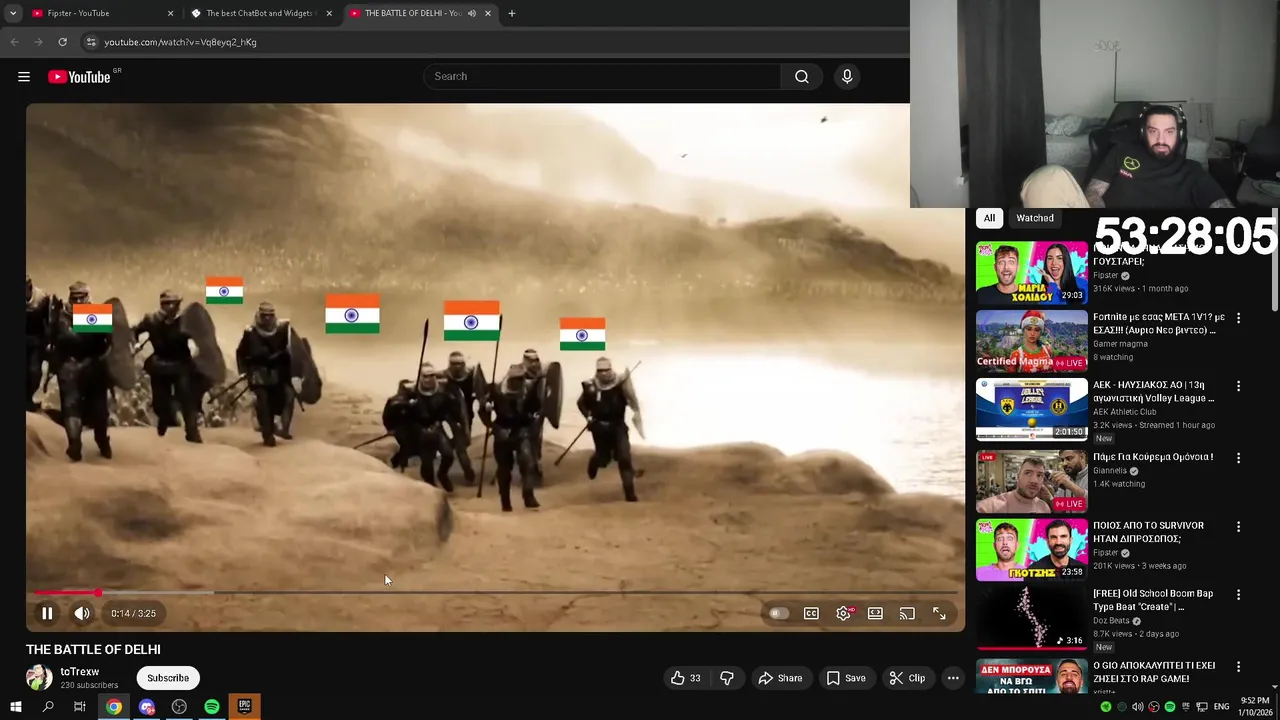Open ΠΟΙΟΣ ΑΠΟ ΤΟ SURVIVOR video title
Viewport: 1280px width, 720px height.
[x=1149, y=532]
